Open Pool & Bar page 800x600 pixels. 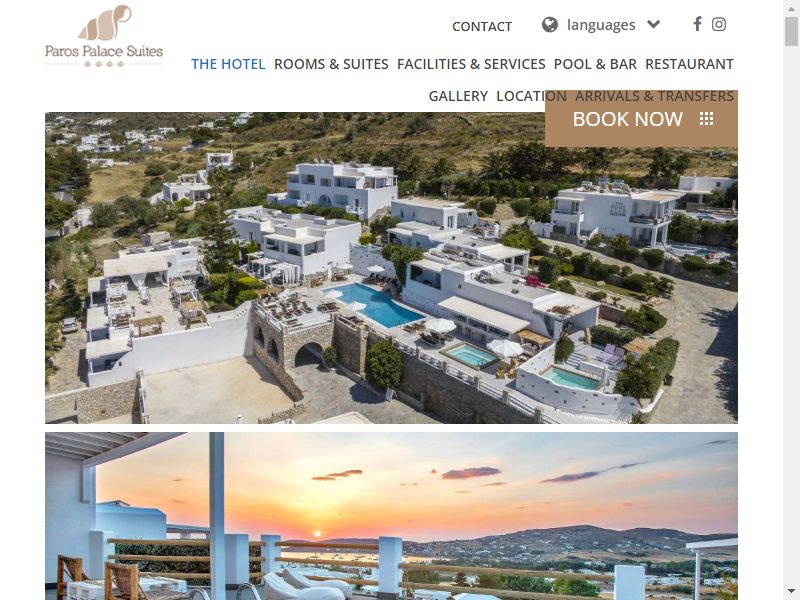595,64
